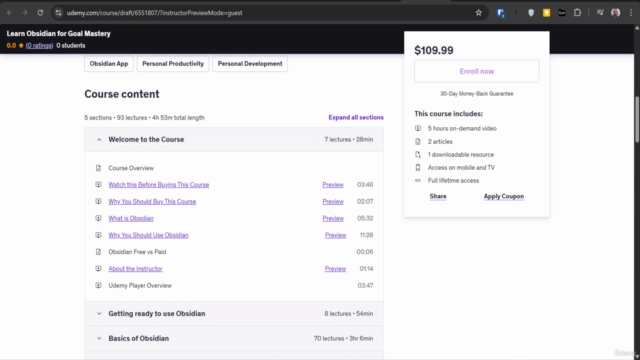The image size is (640, 360).
Task: Click the on-demand video icon in sidebar
Action: point(418,128)
